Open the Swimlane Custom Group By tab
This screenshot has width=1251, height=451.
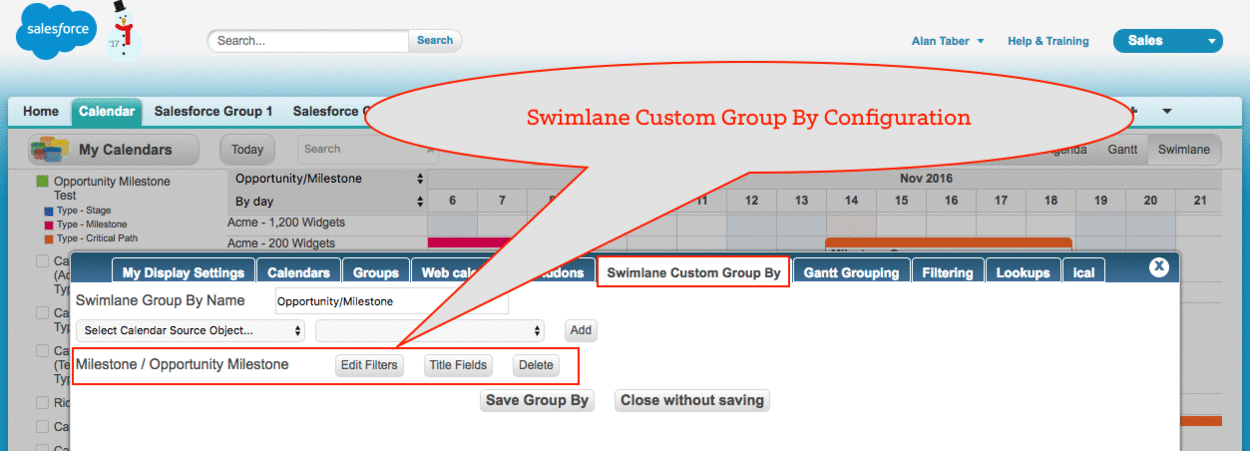(x=694, y=272)
